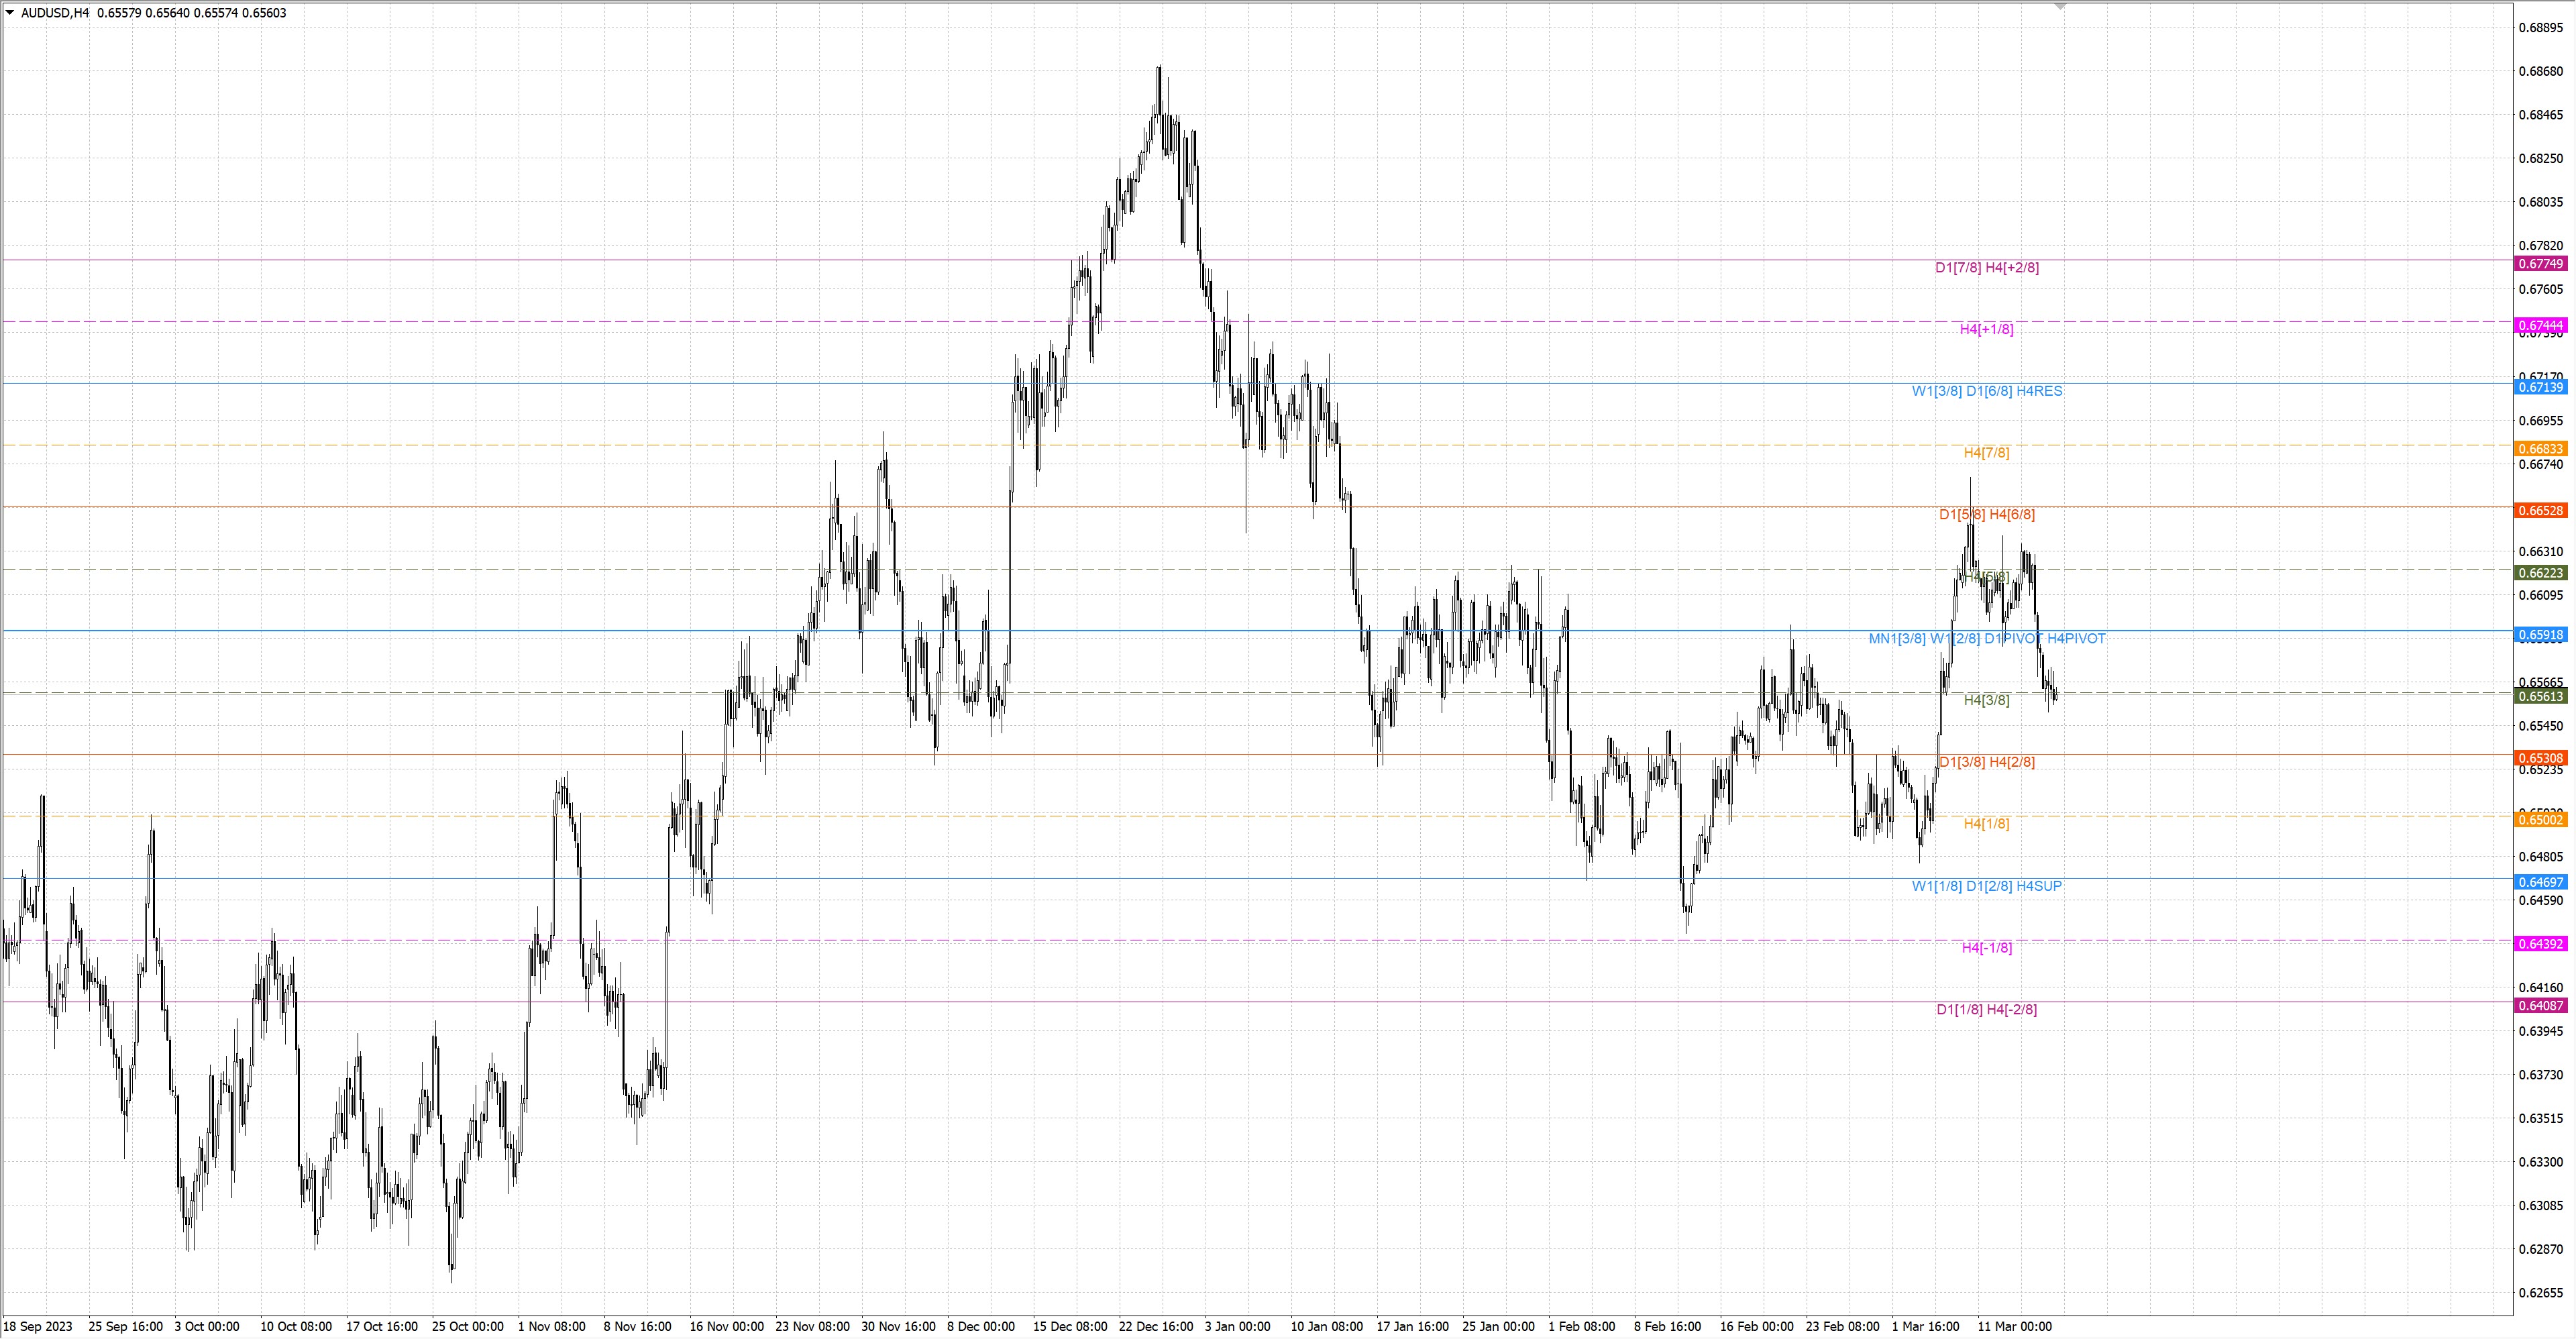Select the D1[7/8] H4[+2/8] level label

(x=1986, y=268)
